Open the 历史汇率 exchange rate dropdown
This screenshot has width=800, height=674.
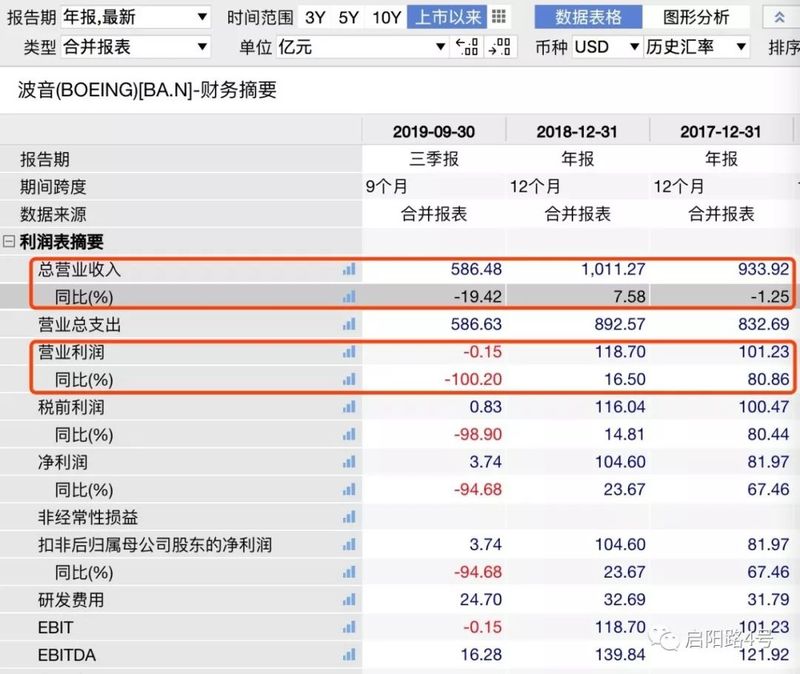[x=697, y=47]
